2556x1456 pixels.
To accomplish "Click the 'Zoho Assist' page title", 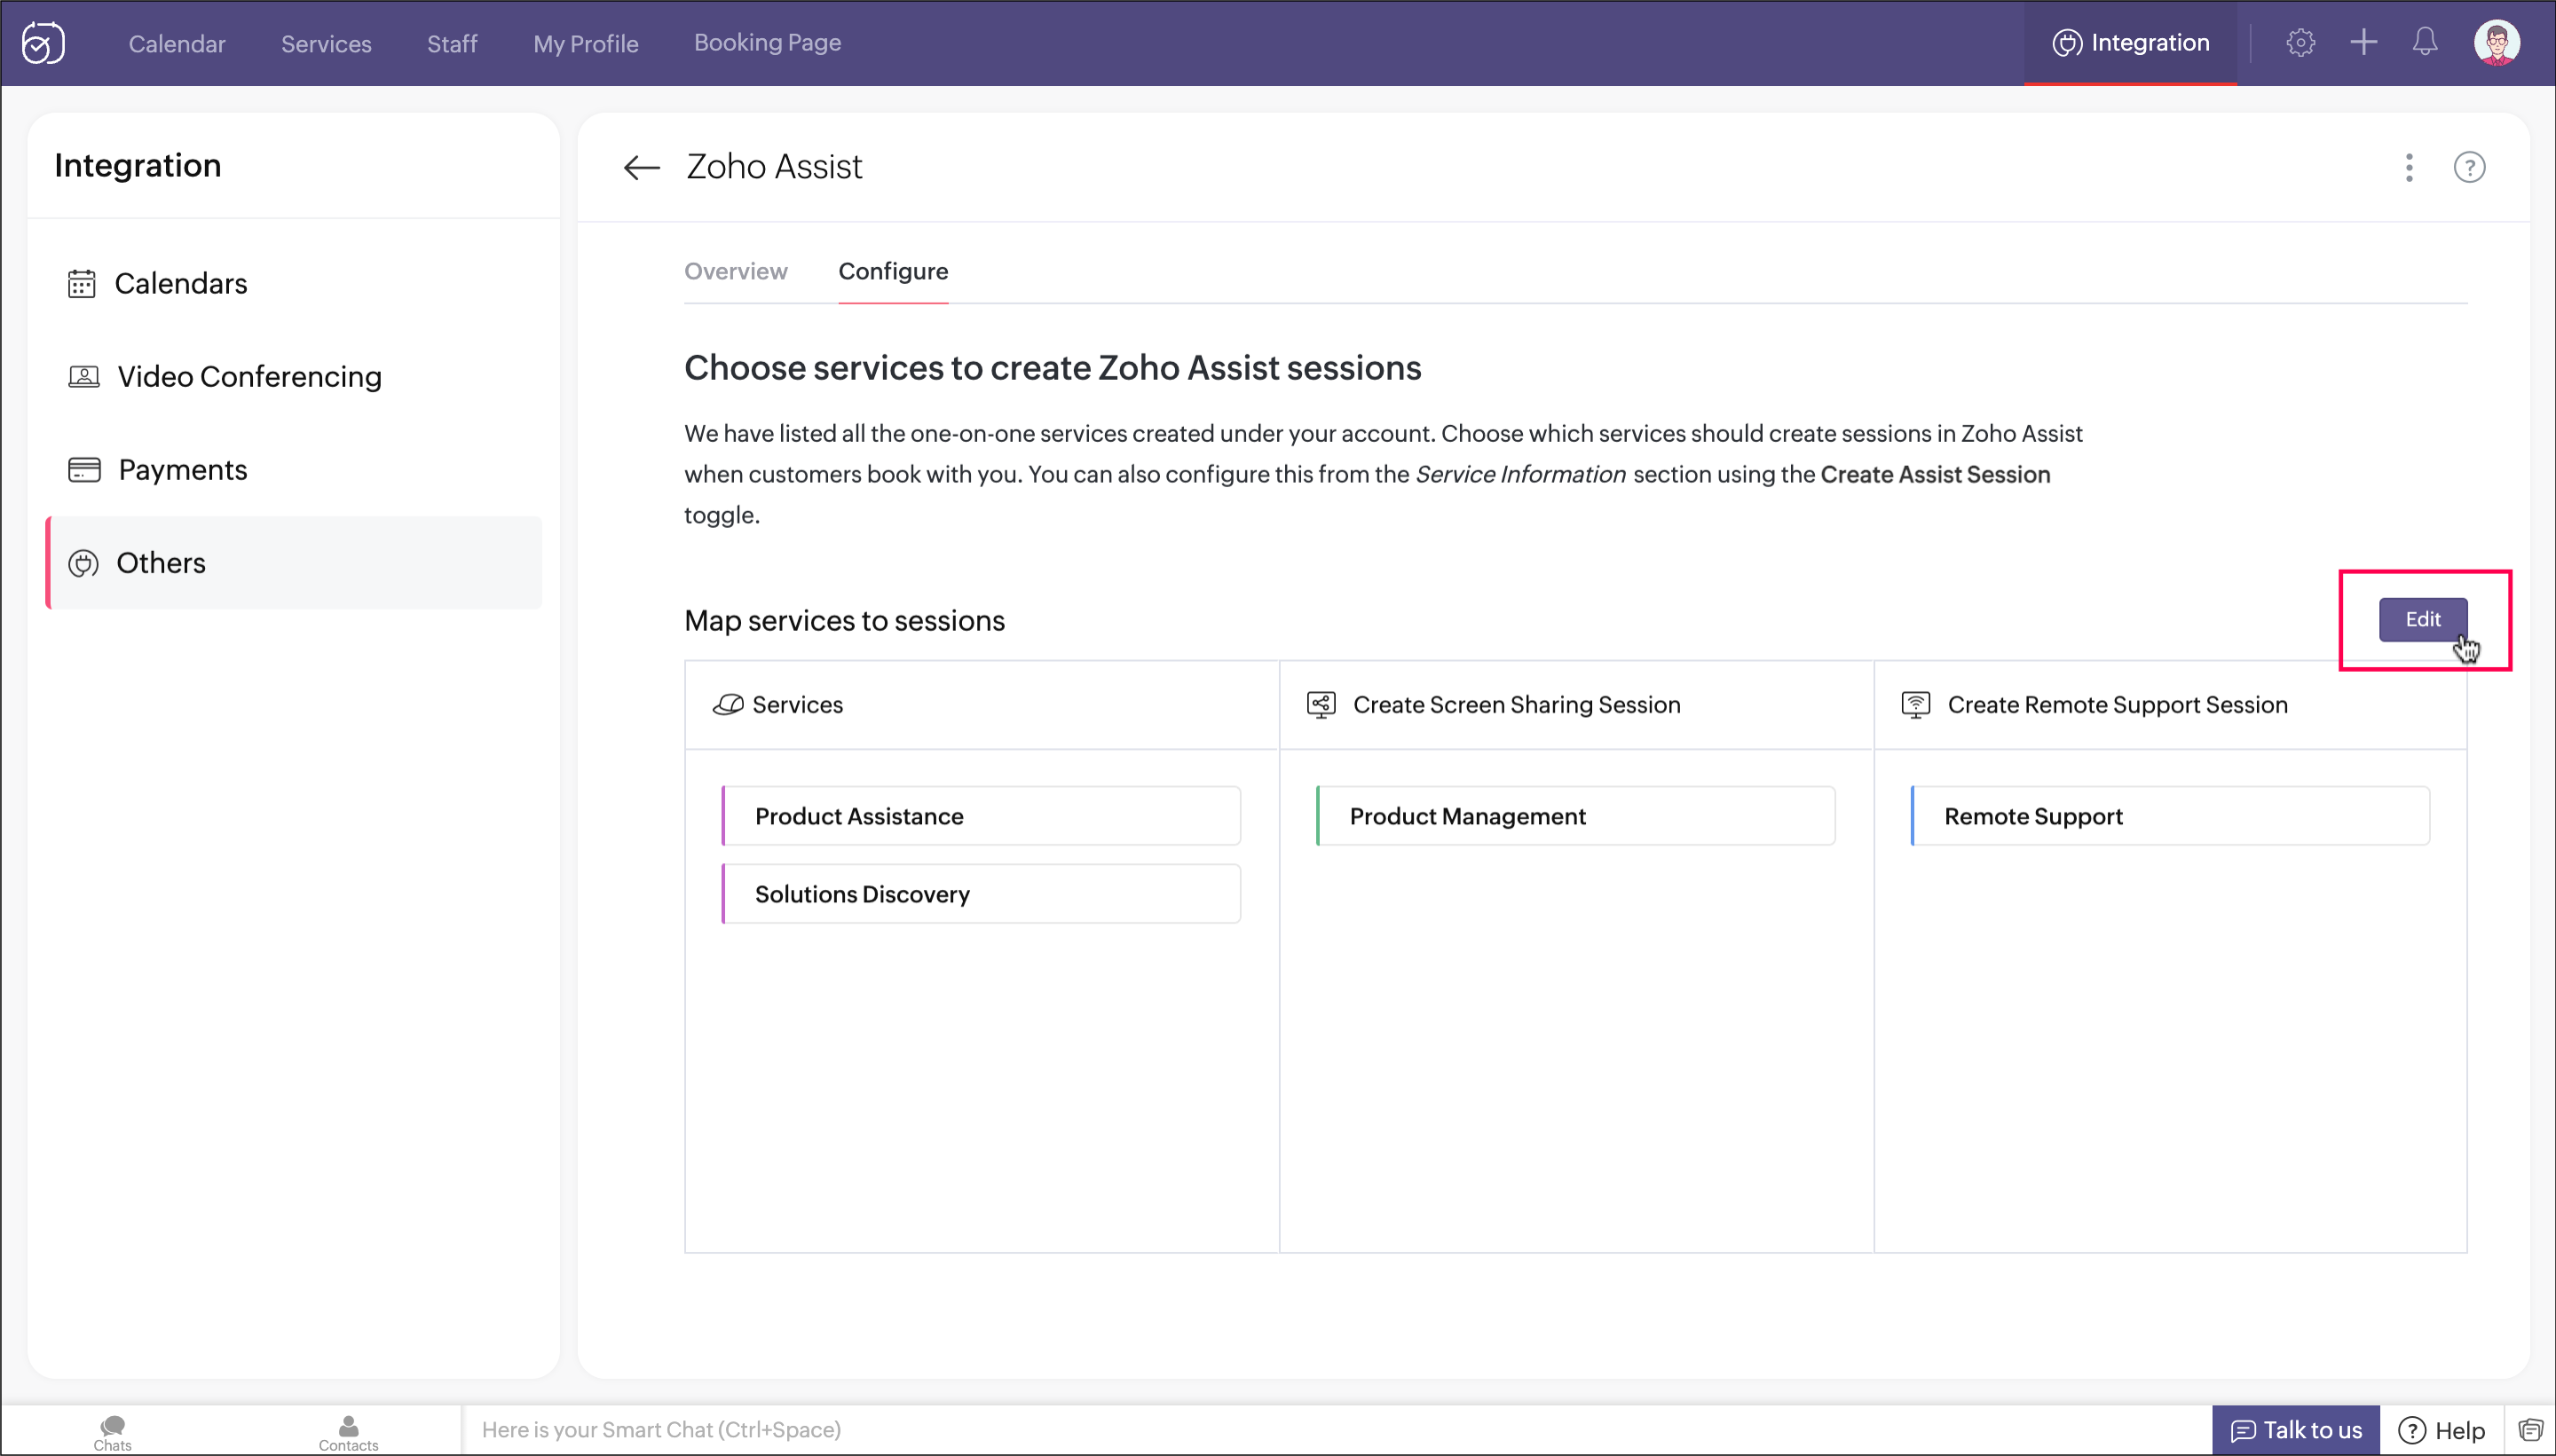I will 774,167.
